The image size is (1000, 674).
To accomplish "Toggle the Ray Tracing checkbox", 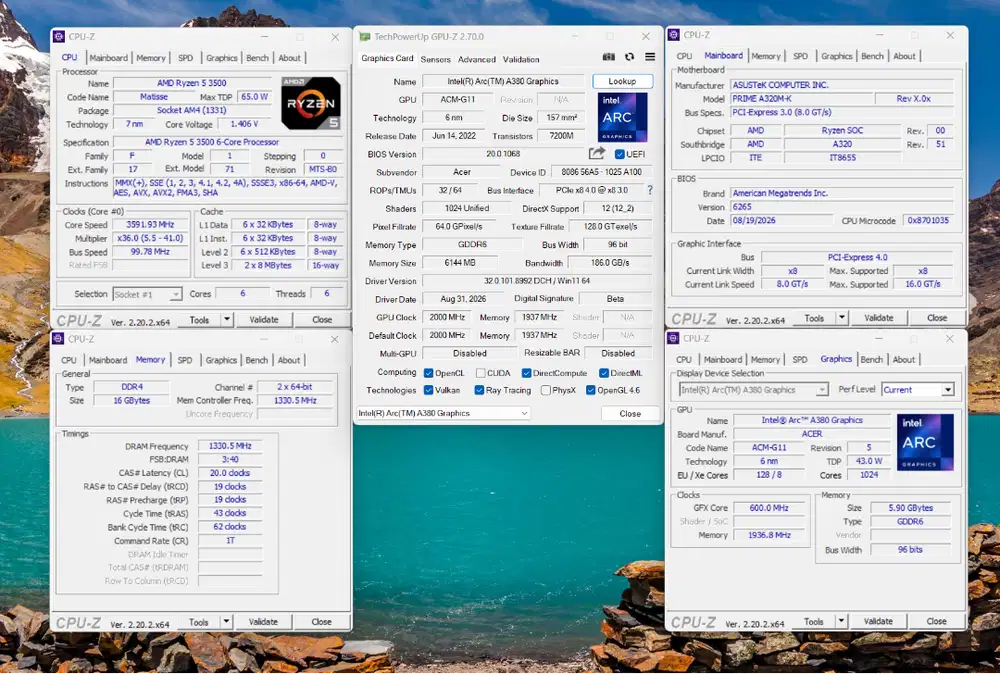I will tap(479, 390).
